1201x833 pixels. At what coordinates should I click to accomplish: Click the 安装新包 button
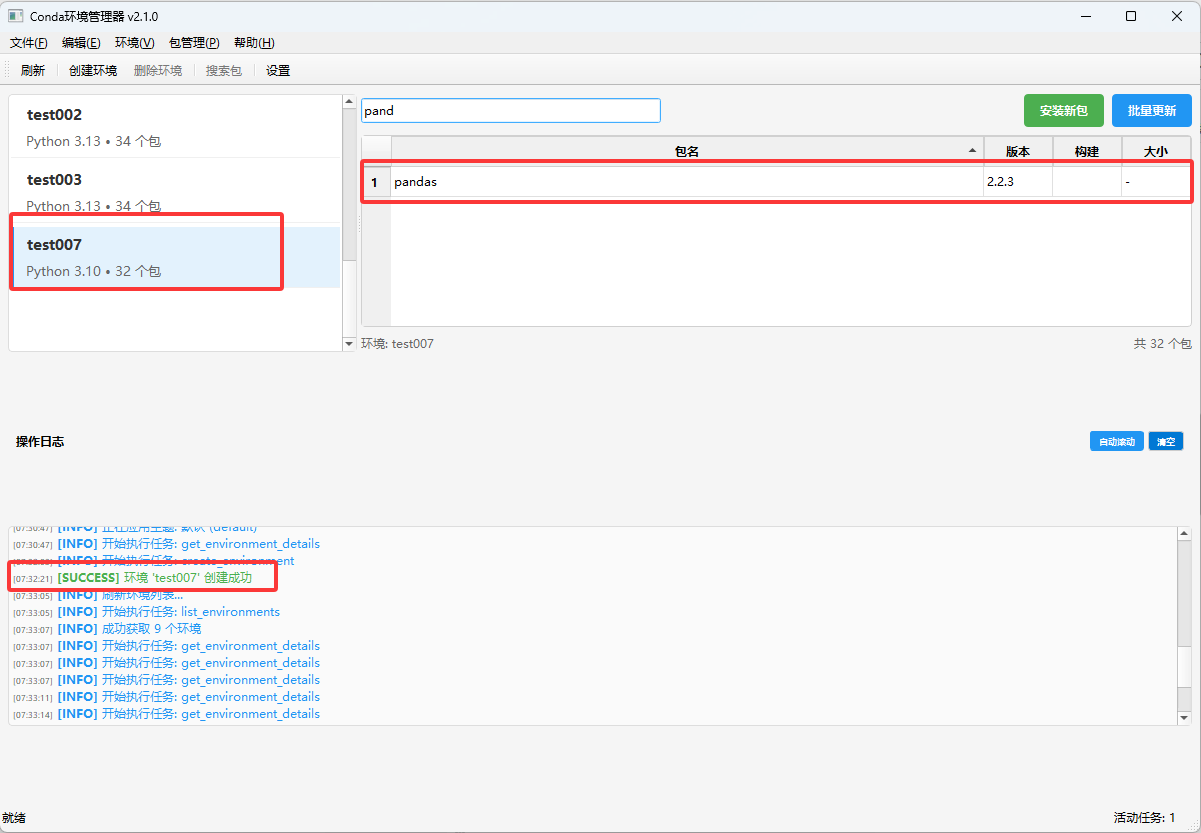point(1063,111)
